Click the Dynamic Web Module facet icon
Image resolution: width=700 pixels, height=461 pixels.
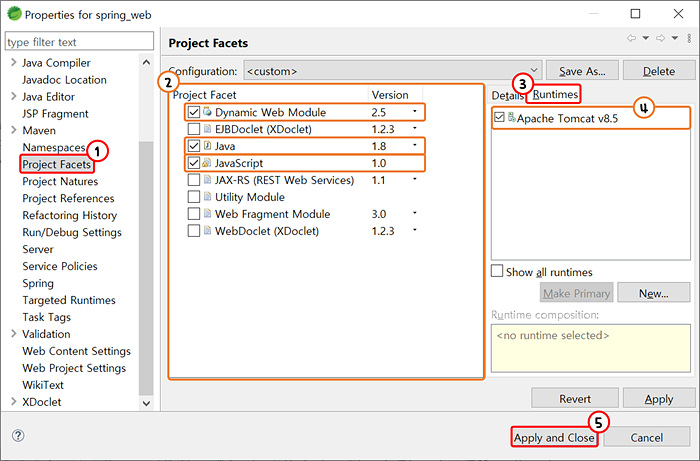[x=207, y=112]
